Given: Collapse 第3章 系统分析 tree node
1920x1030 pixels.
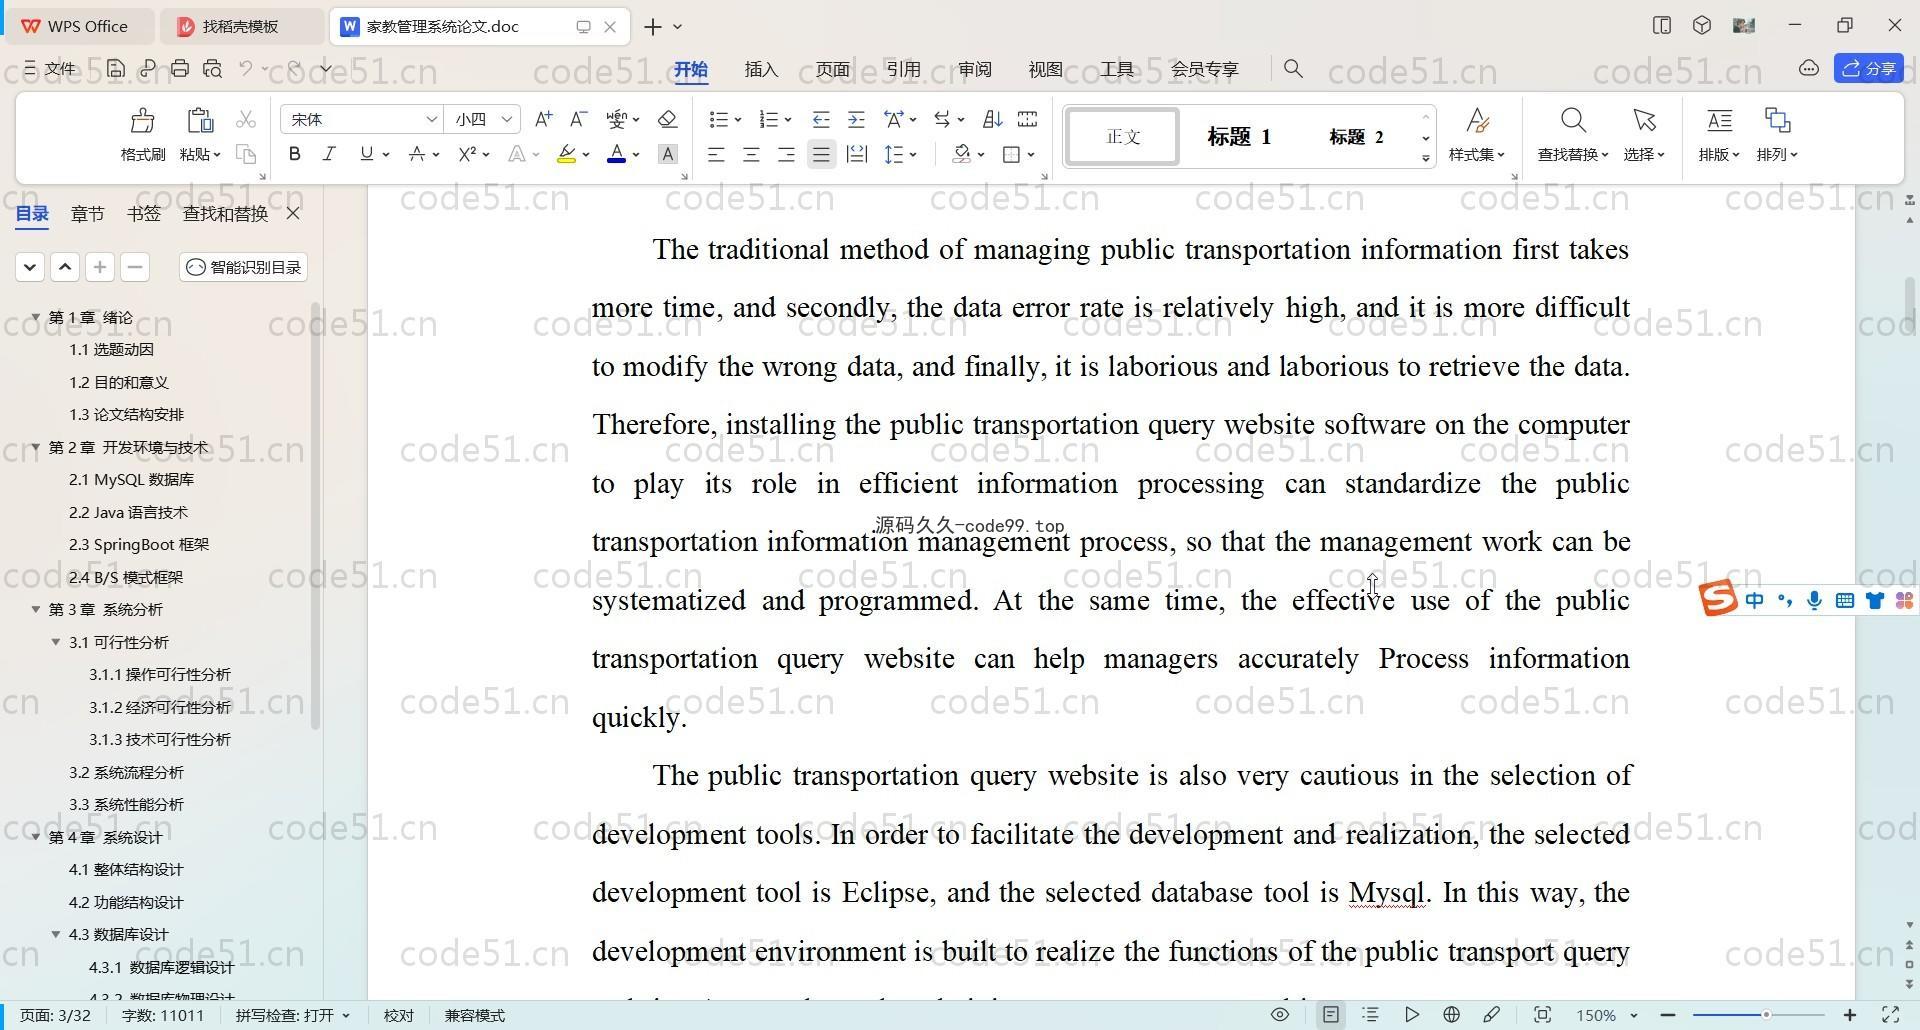Looking at the screenshot, I should point(36,609).
